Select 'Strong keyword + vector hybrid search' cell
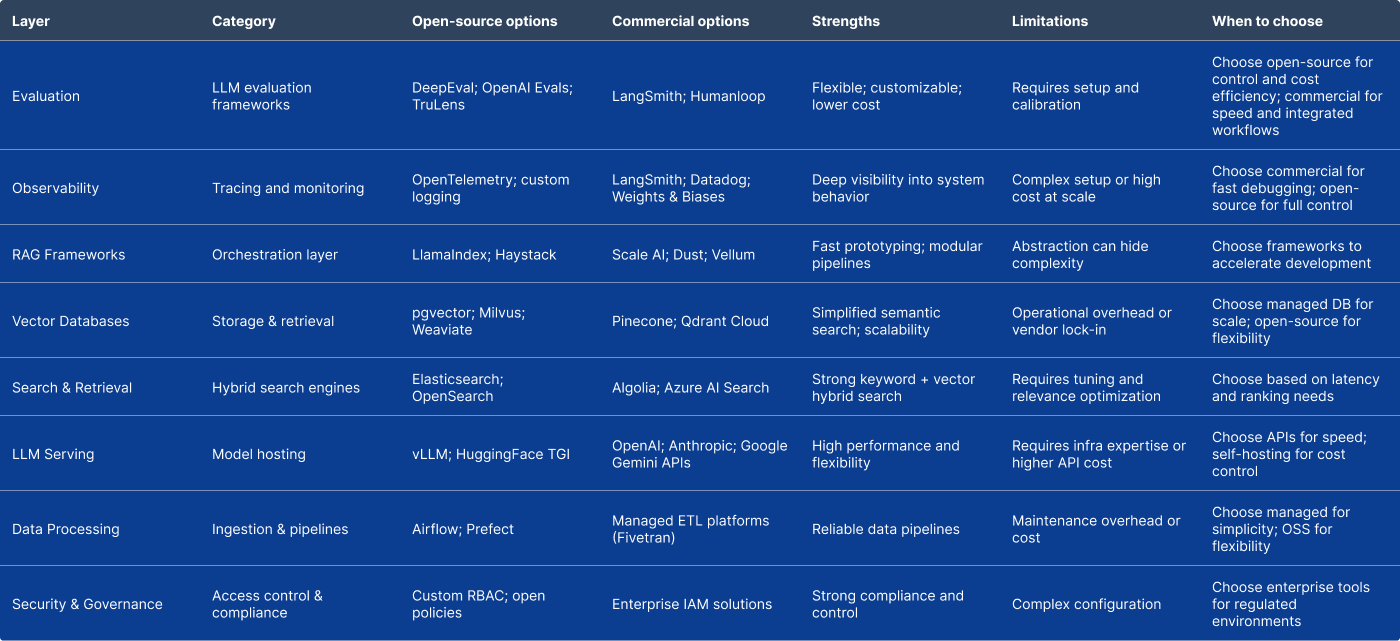1400x641 pixels. point(893,388)
